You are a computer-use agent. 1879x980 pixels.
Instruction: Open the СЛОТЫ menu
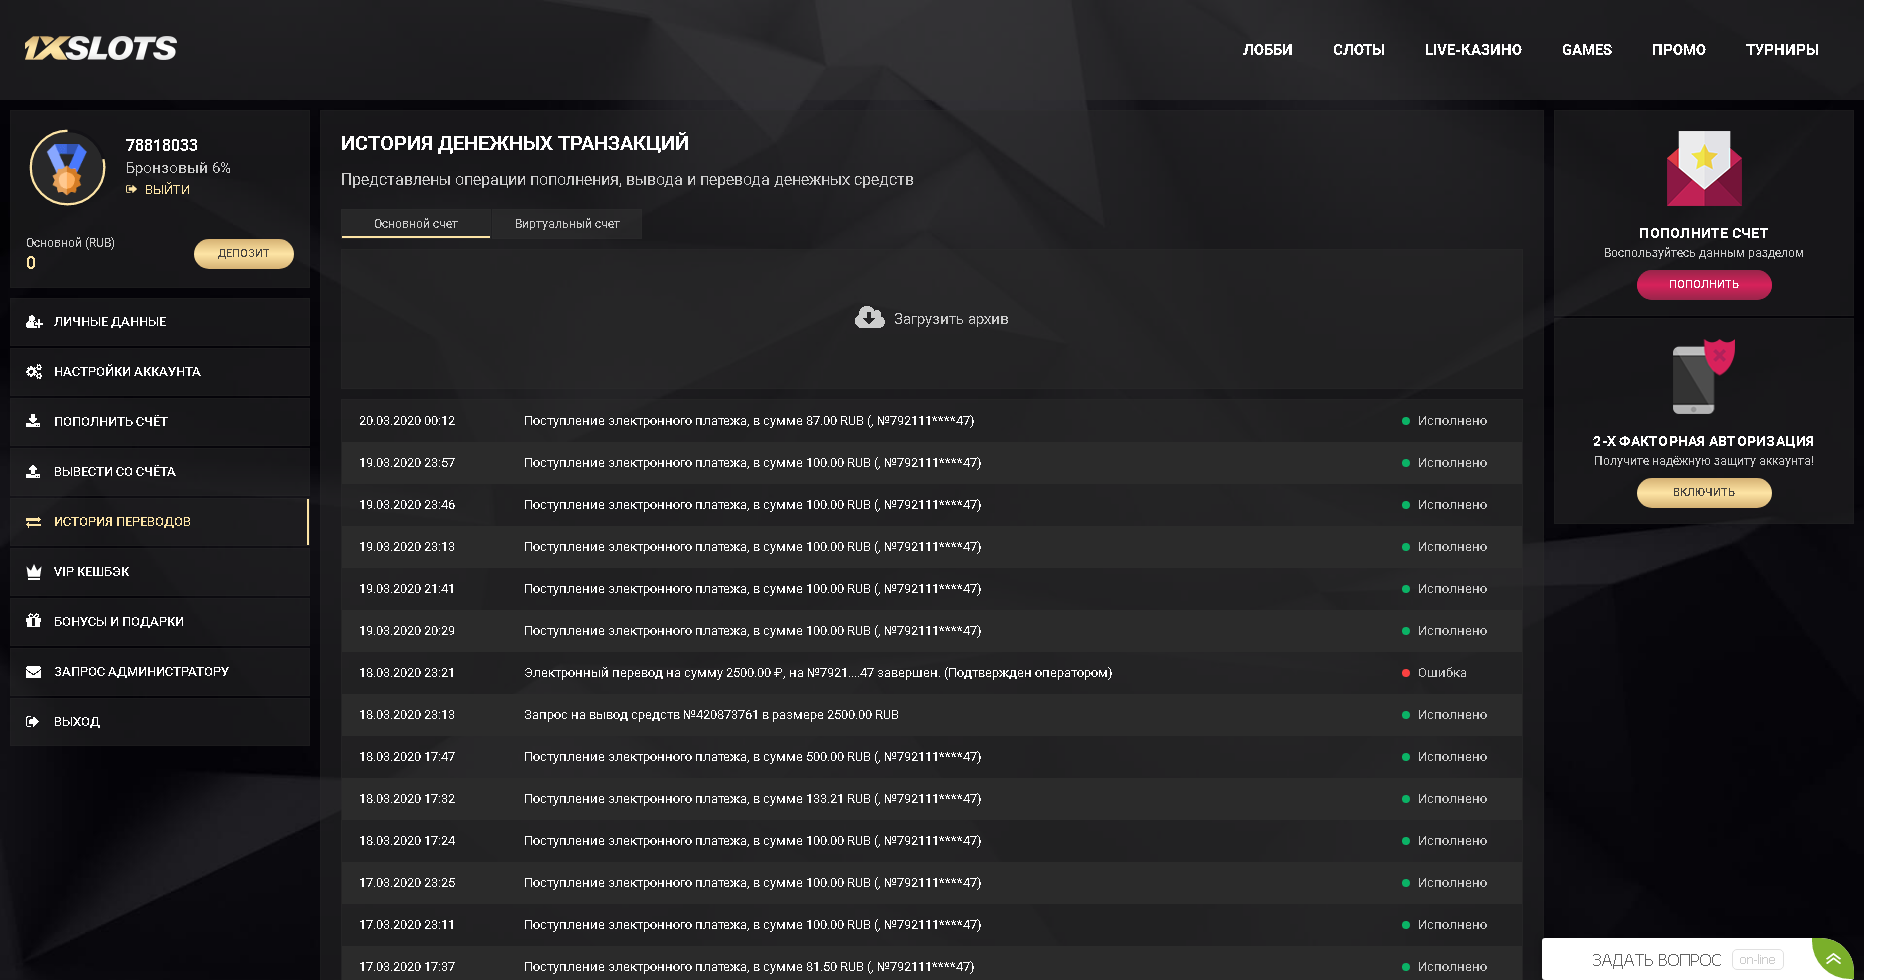click(1359, 49)
